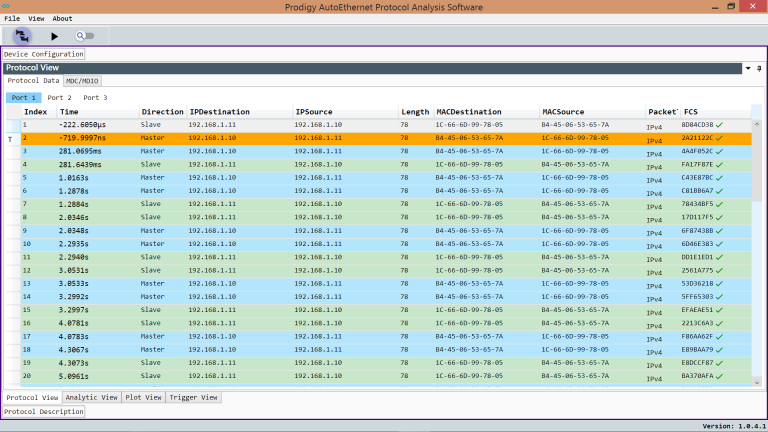Click FCS checkmark beside C43E87BC
This screenshot has height=432, width=768.
(x=720, y=178)
